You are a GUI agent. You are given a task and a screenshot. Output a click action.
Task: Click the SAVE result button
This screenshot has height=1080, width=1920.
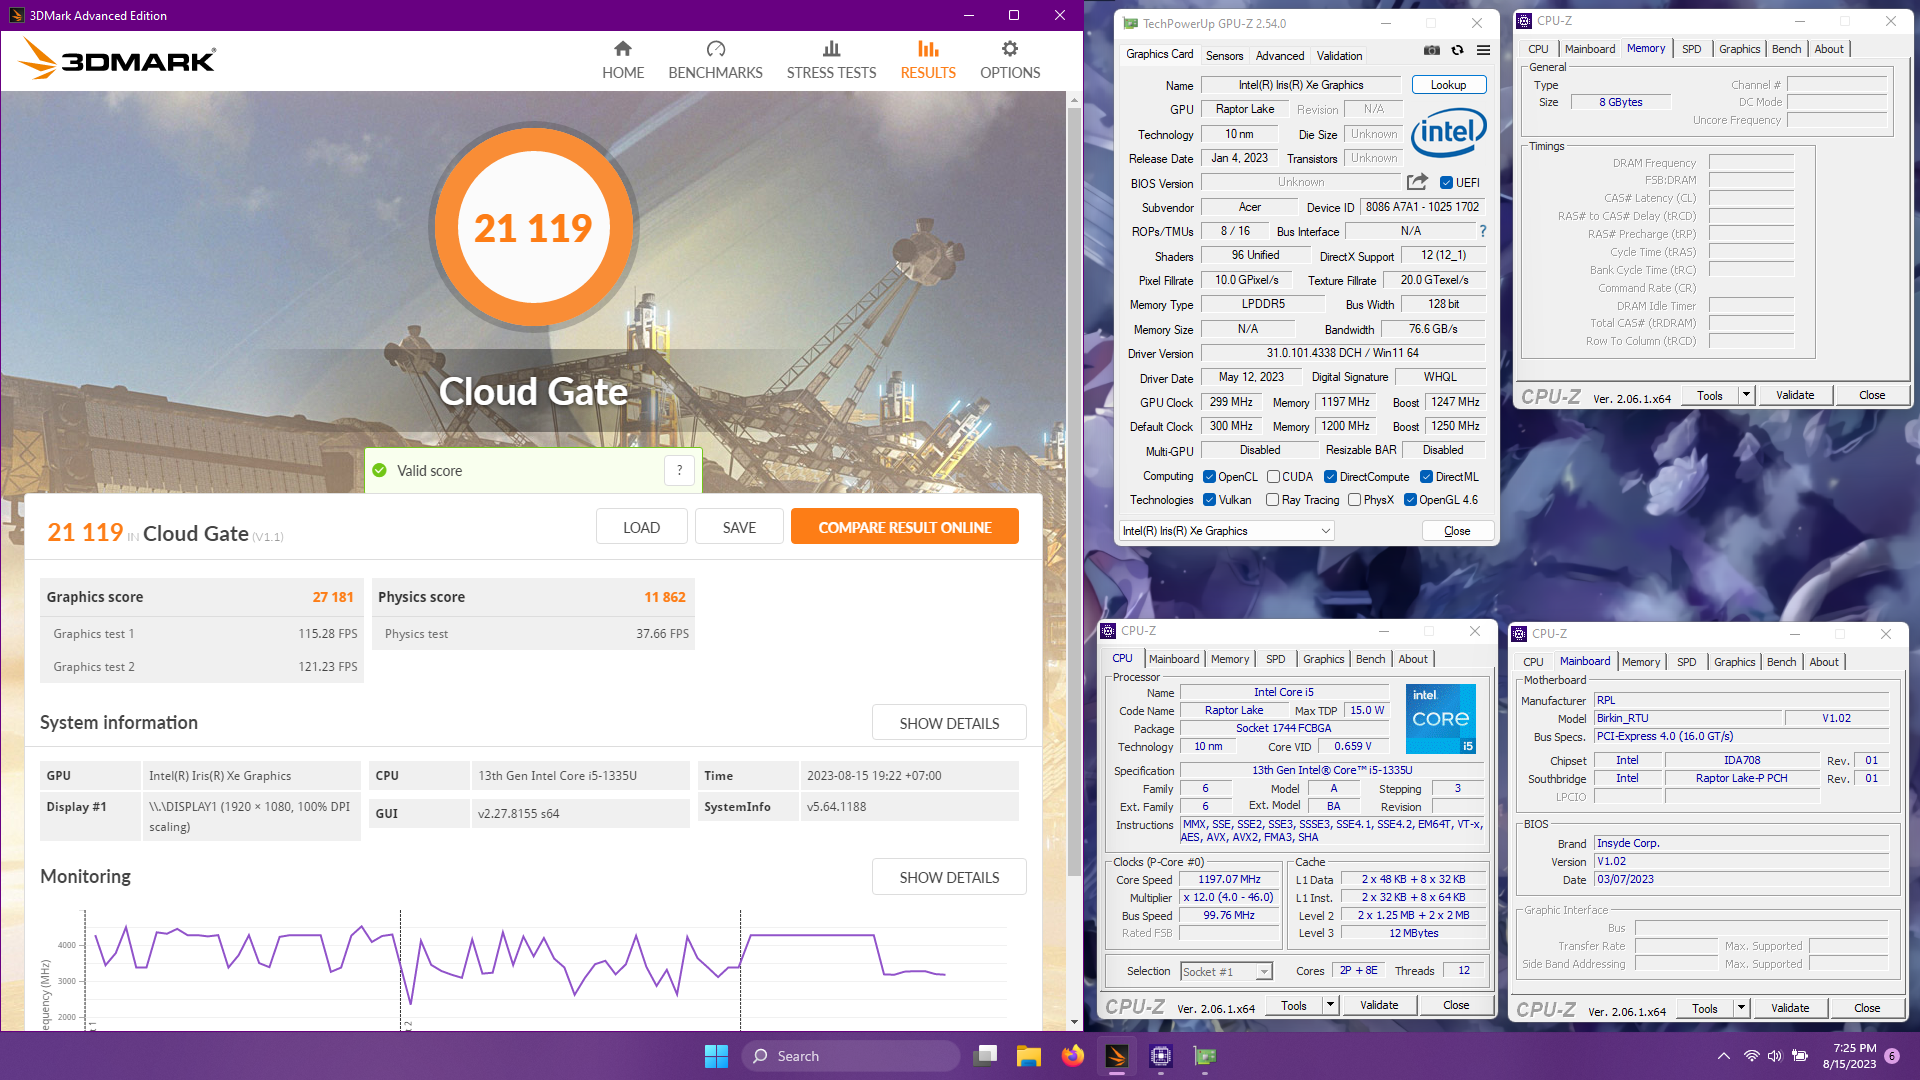739,527
